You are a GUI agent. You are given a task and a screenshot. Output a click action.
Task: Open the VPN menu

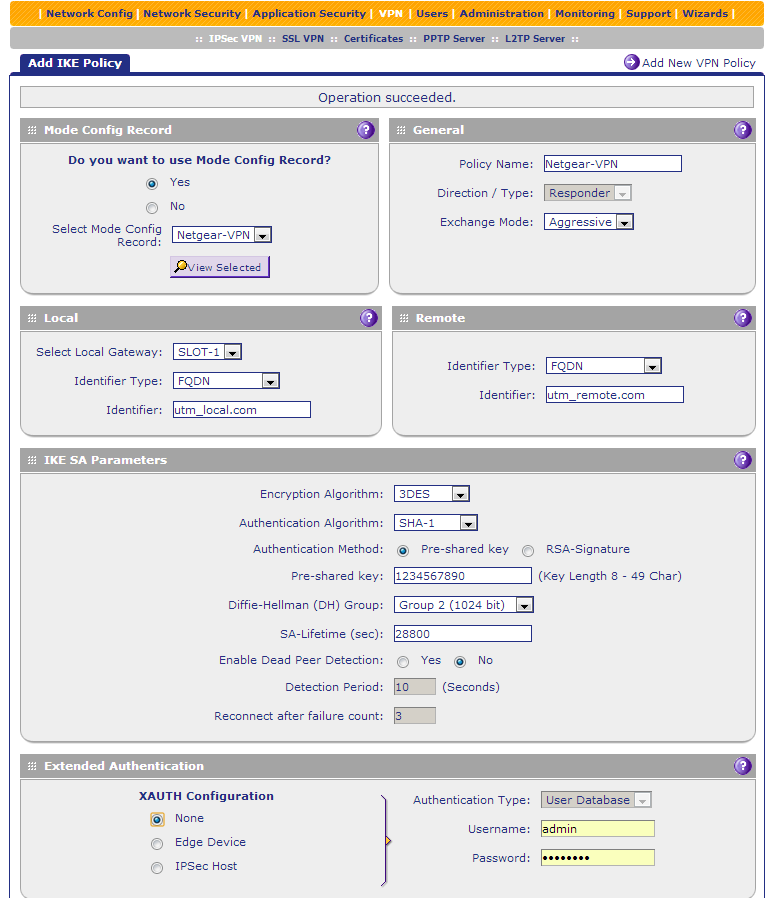coord(391,13)
